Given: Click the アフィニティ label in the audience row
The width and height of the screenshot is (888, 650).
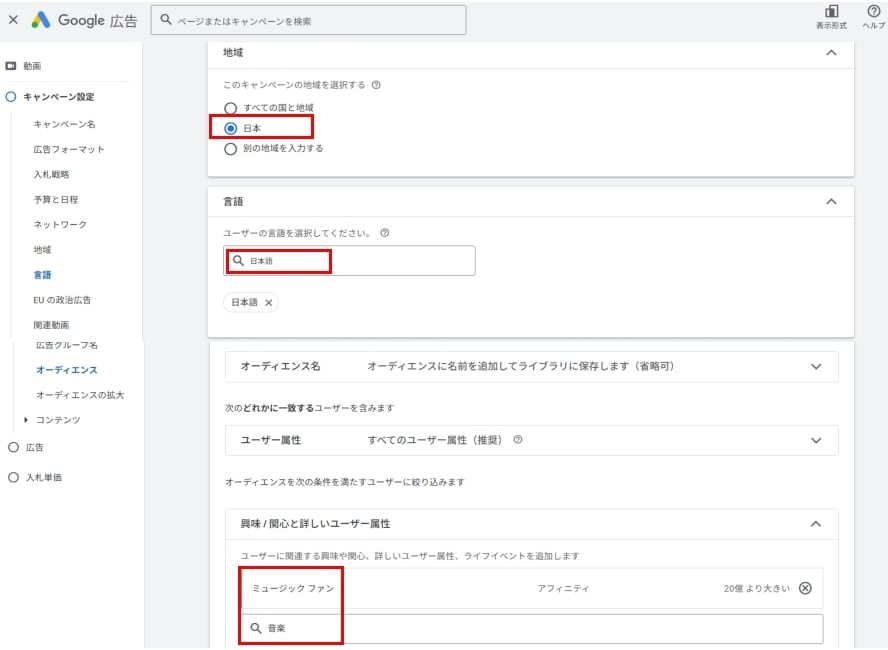Looking at the screenshot, I should [563, 588].
